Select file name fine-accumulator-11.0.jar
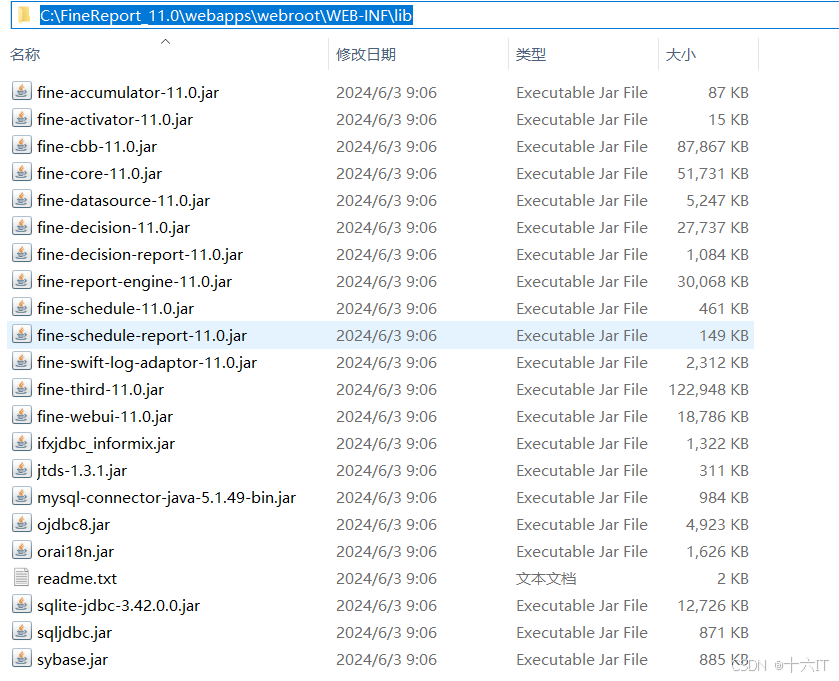The image size is (839, 681). point(128,93)
